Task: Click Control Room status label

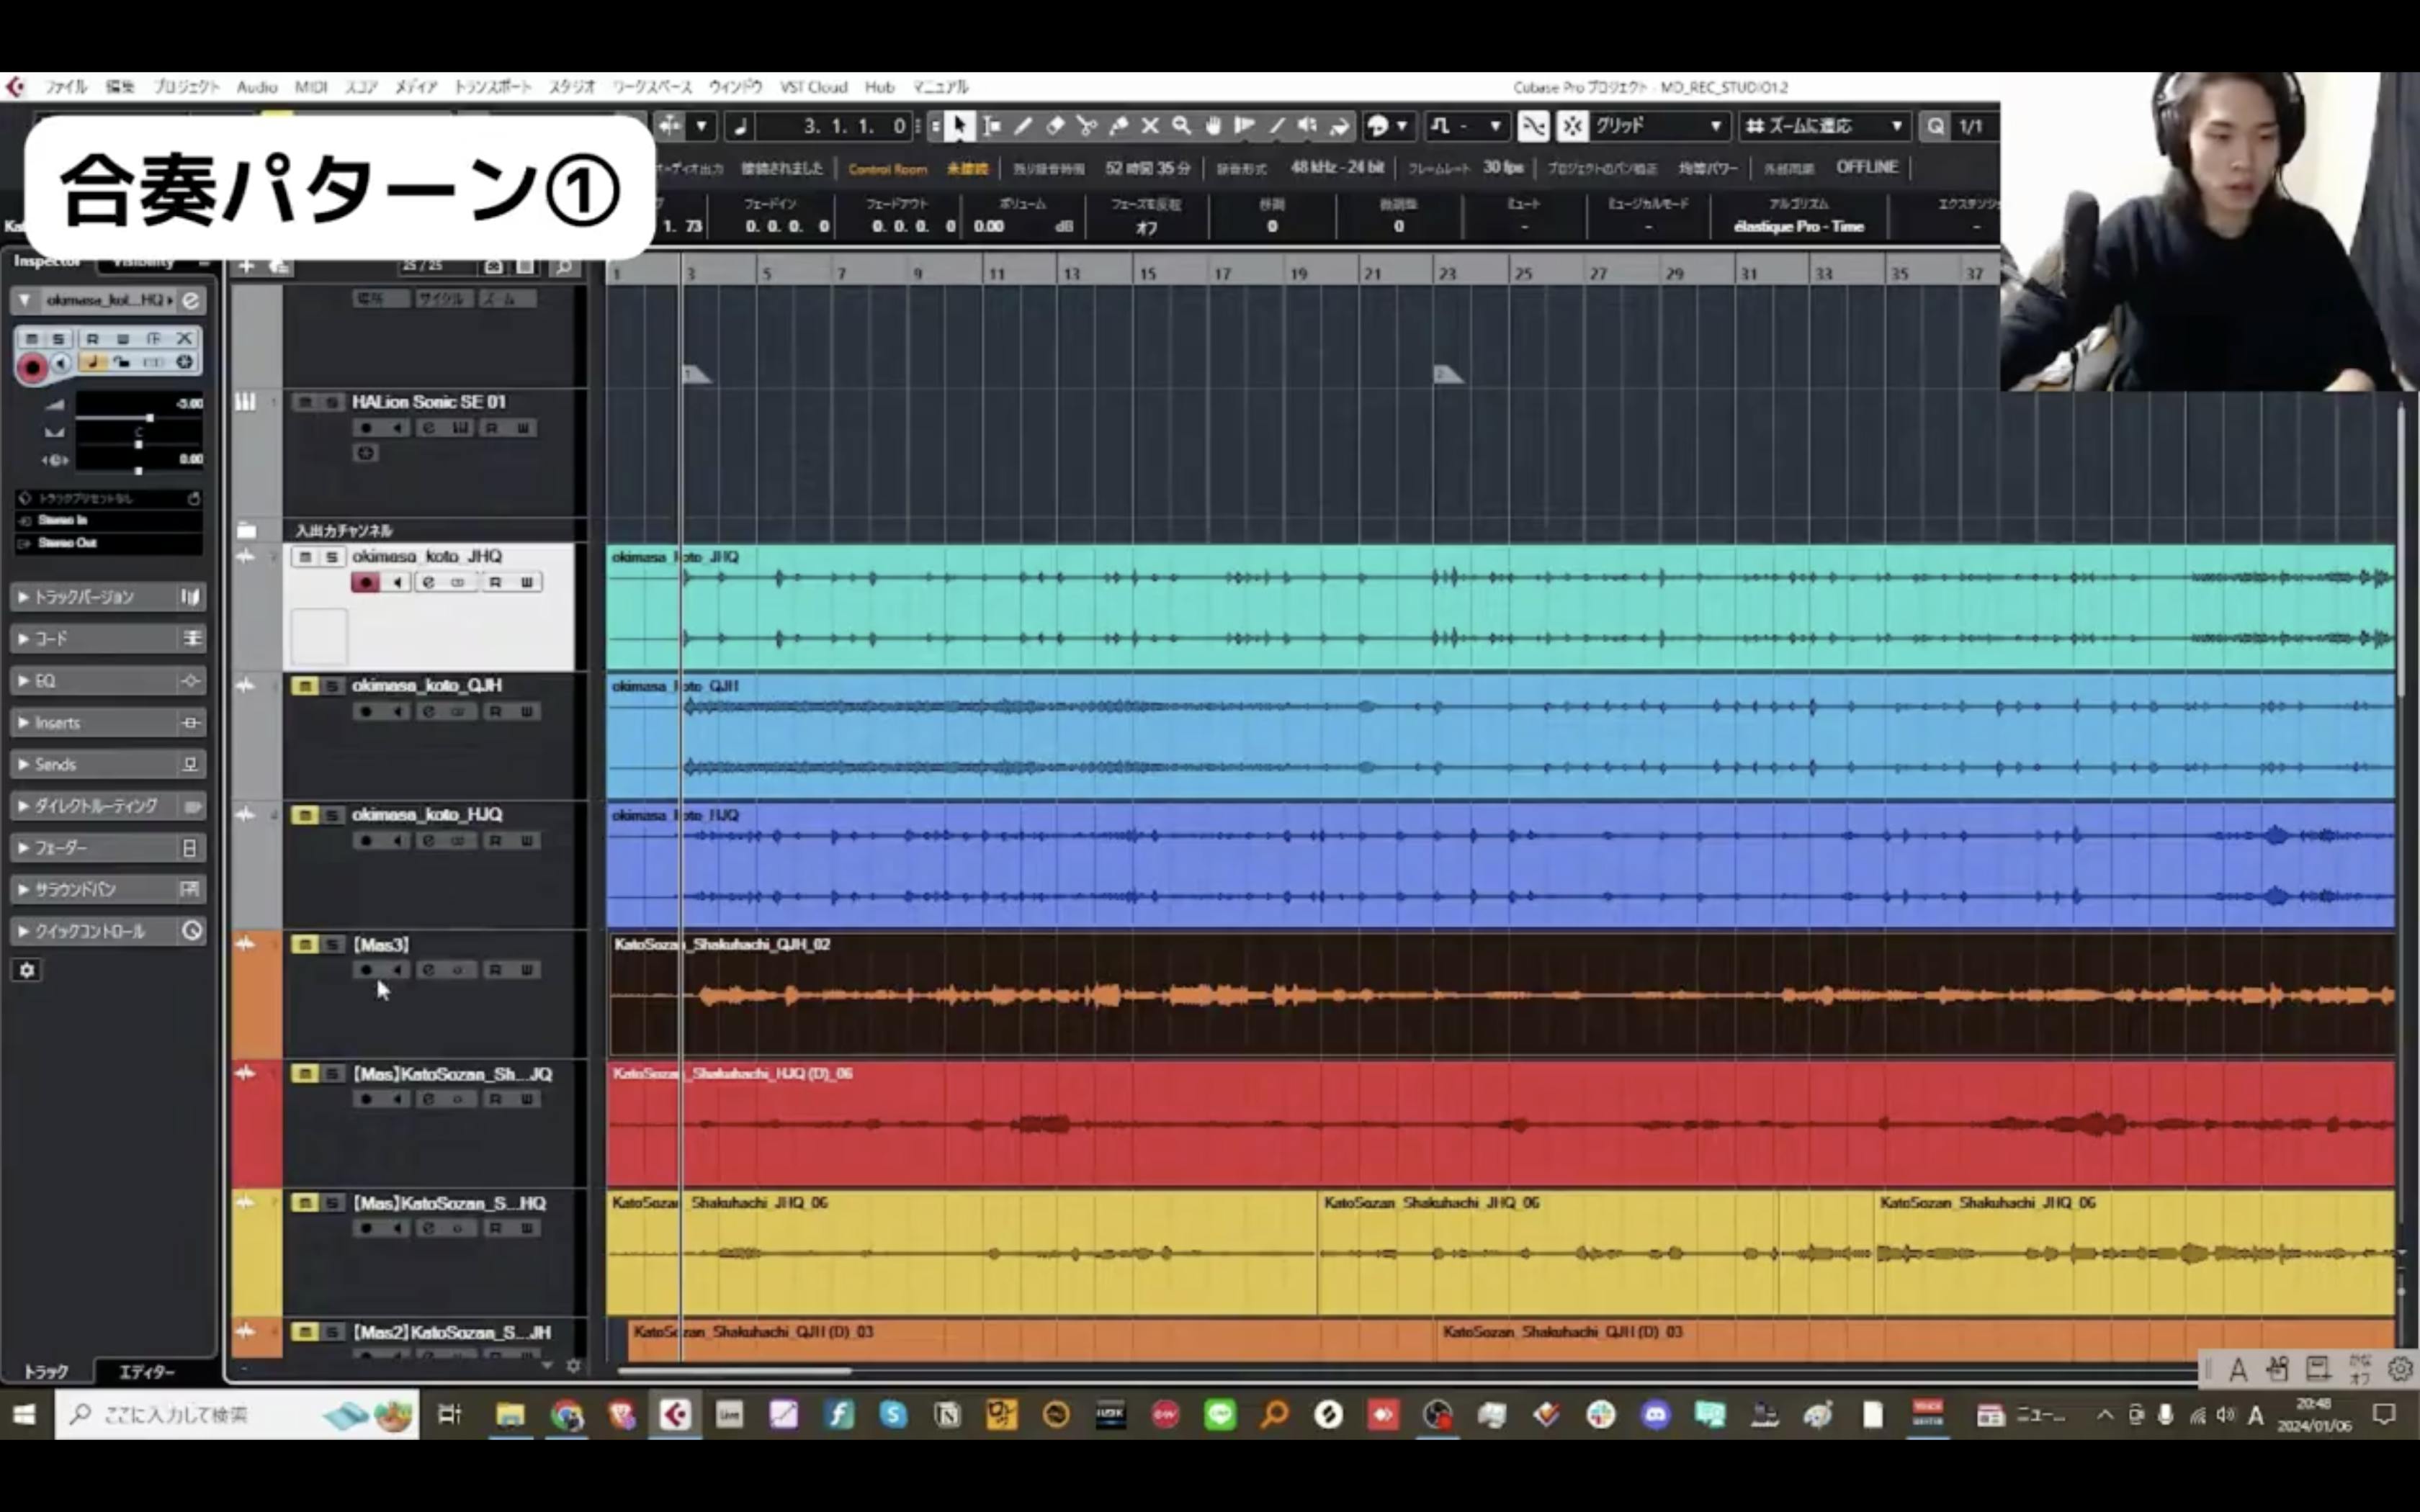Action: (x=887, y=169)
